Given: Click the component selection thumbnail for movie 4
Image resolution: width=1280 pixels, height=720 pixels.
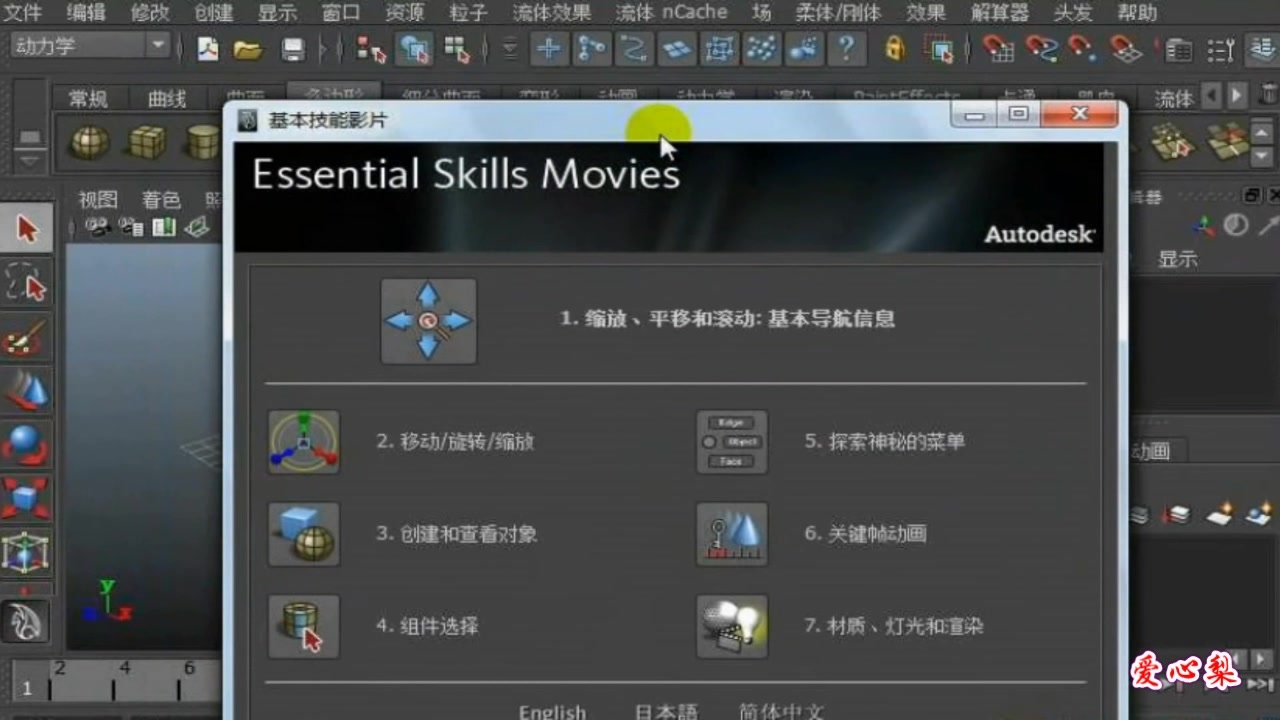Looking at the screenshot, I should click(303, 627).
